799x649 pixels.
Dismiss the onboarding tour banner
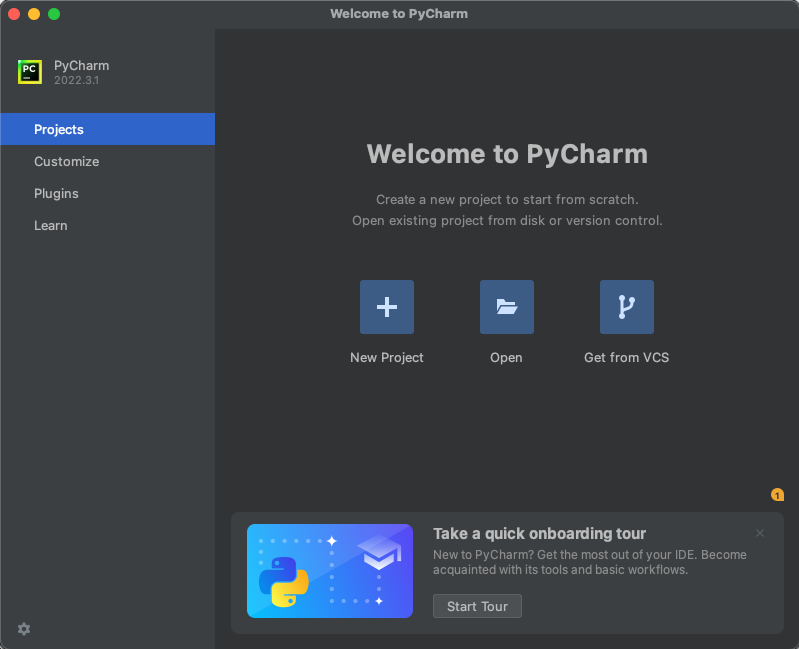(760, 533)
